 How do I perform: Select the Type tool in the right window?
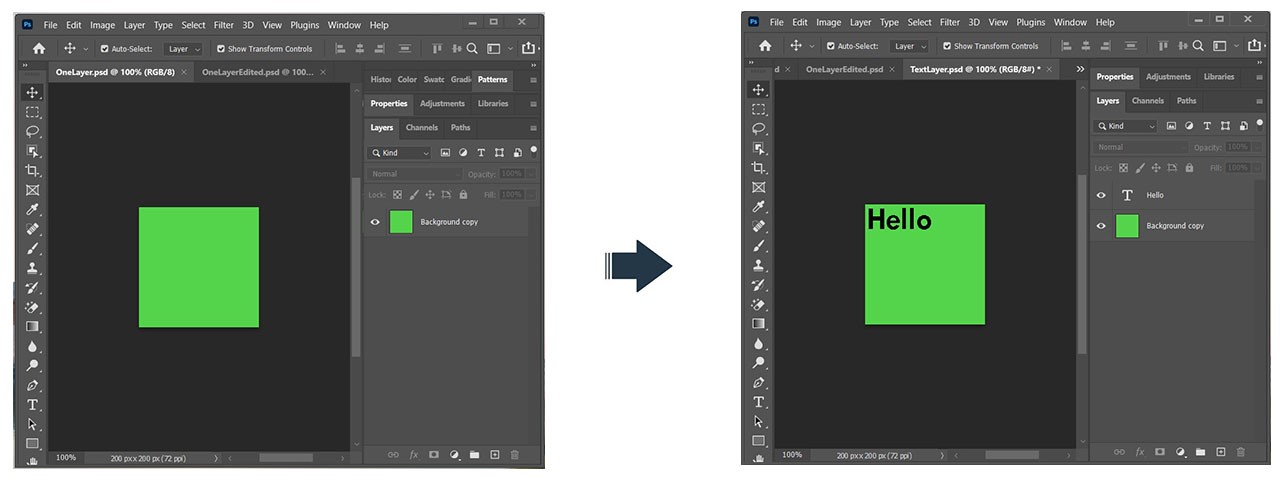[759, 402]
